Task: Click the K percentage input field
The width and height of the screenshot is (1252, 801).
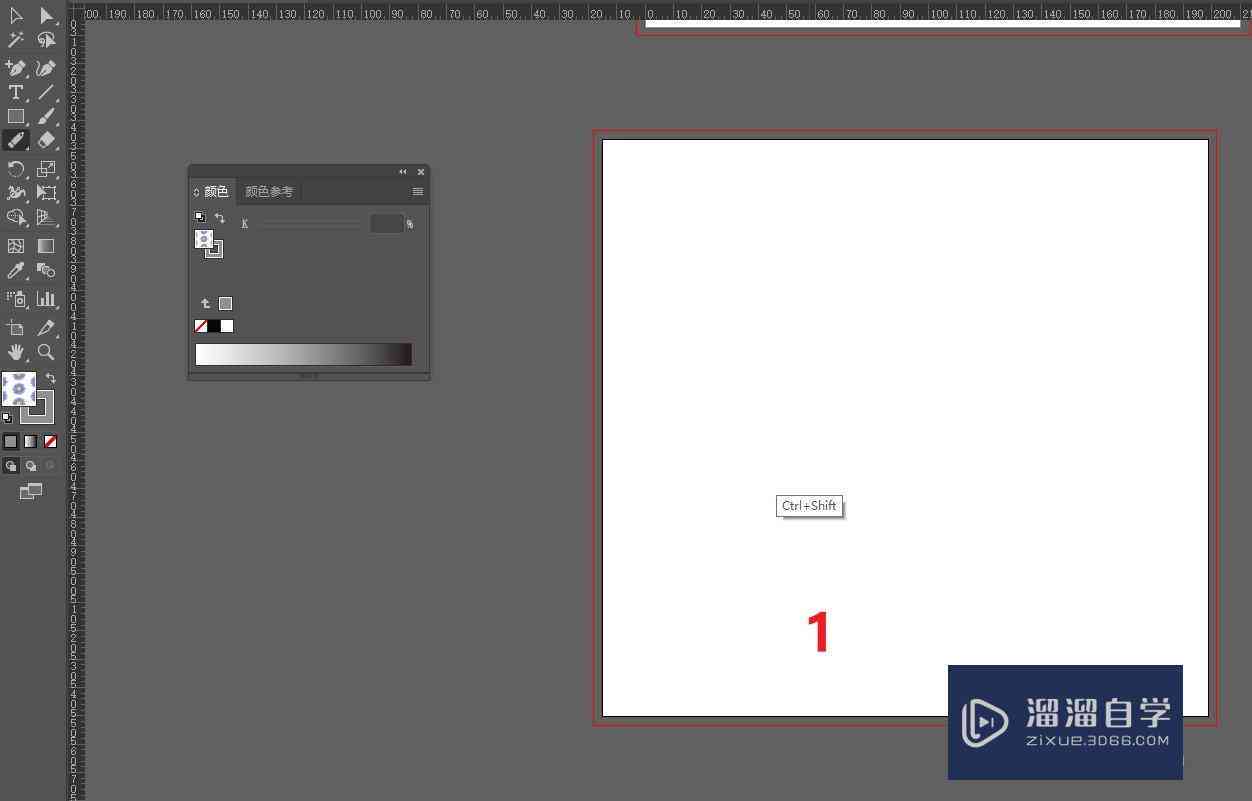Action: click(387, 224)
